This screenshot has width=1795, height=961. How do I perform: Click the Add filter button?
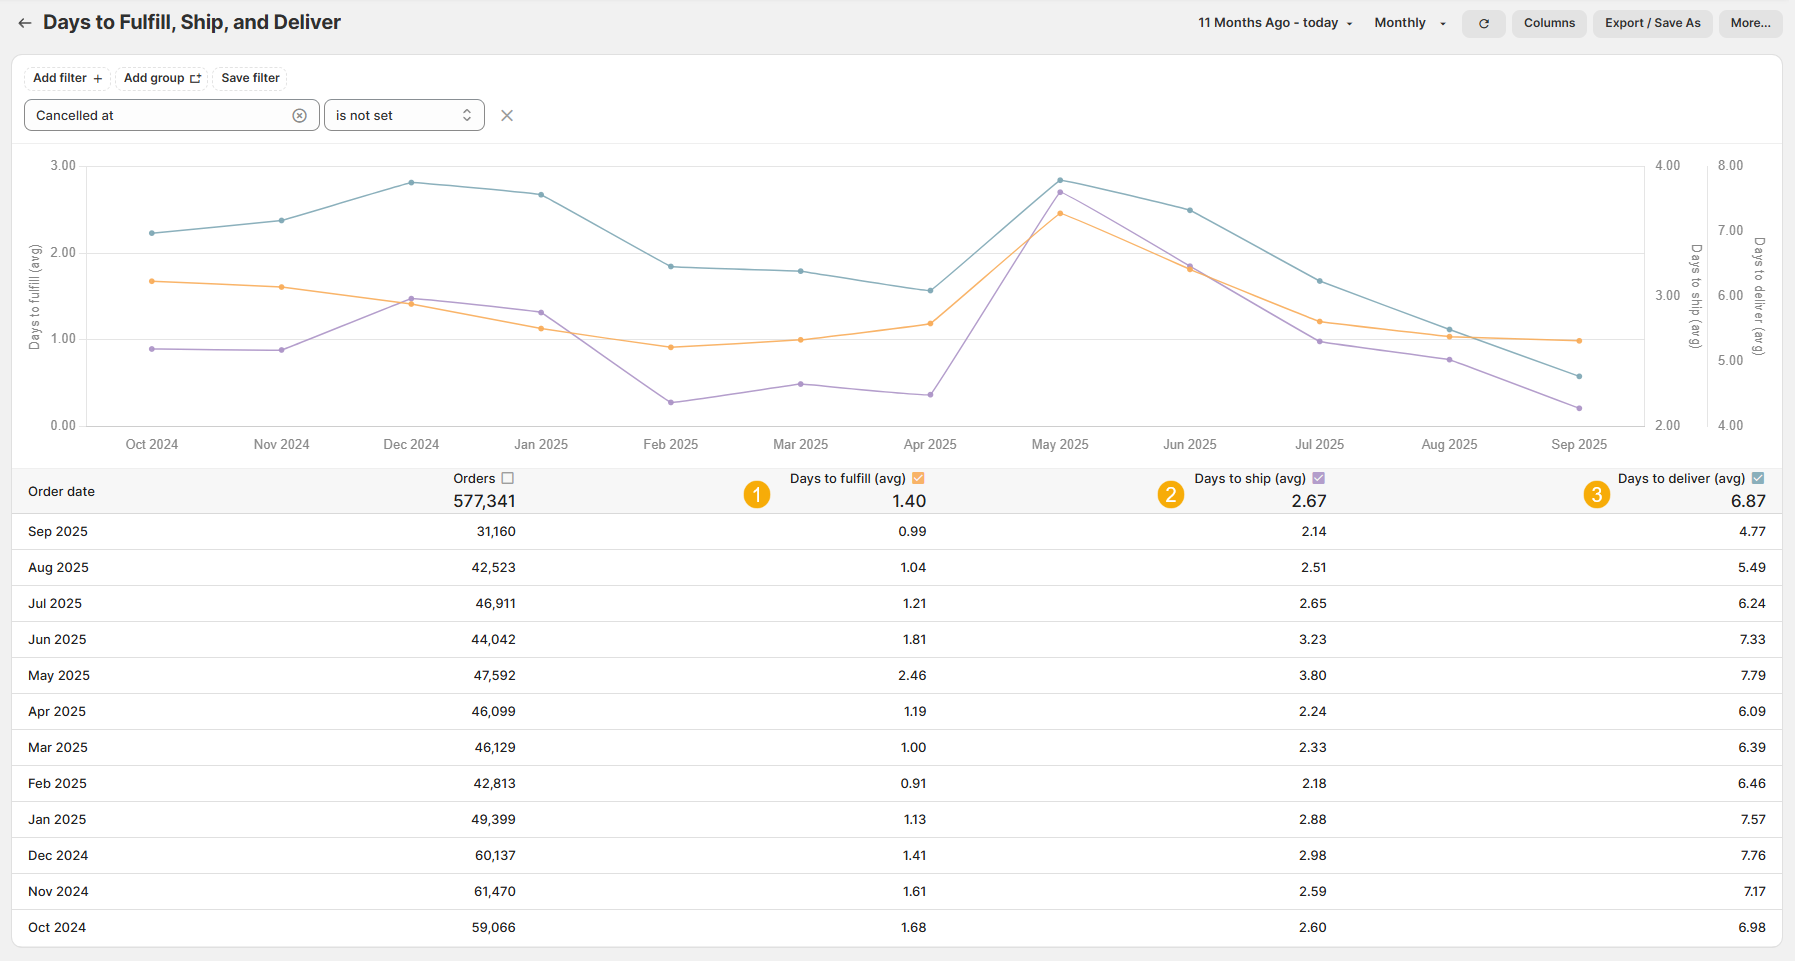[67, 78]
